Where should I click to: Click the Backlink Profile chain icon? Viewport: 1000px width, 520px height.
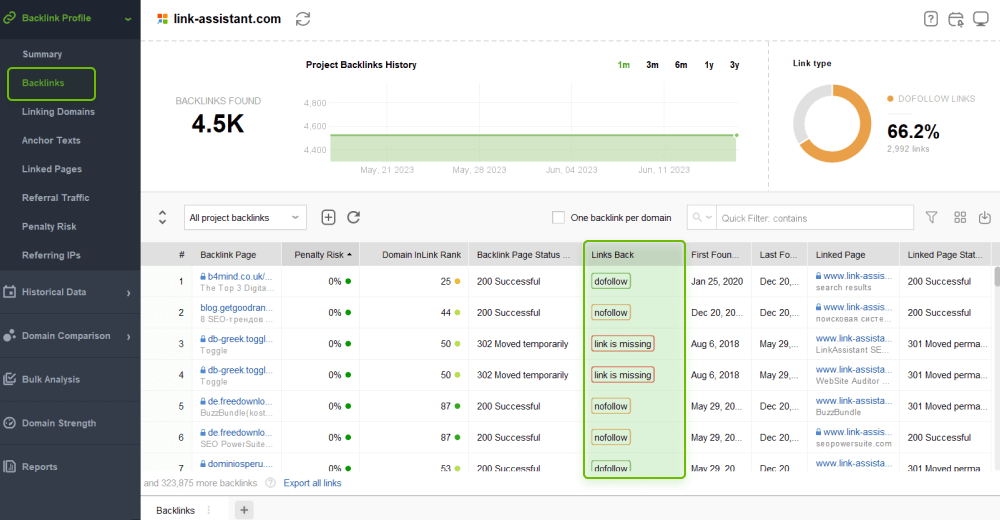click(x=10, y=18)
